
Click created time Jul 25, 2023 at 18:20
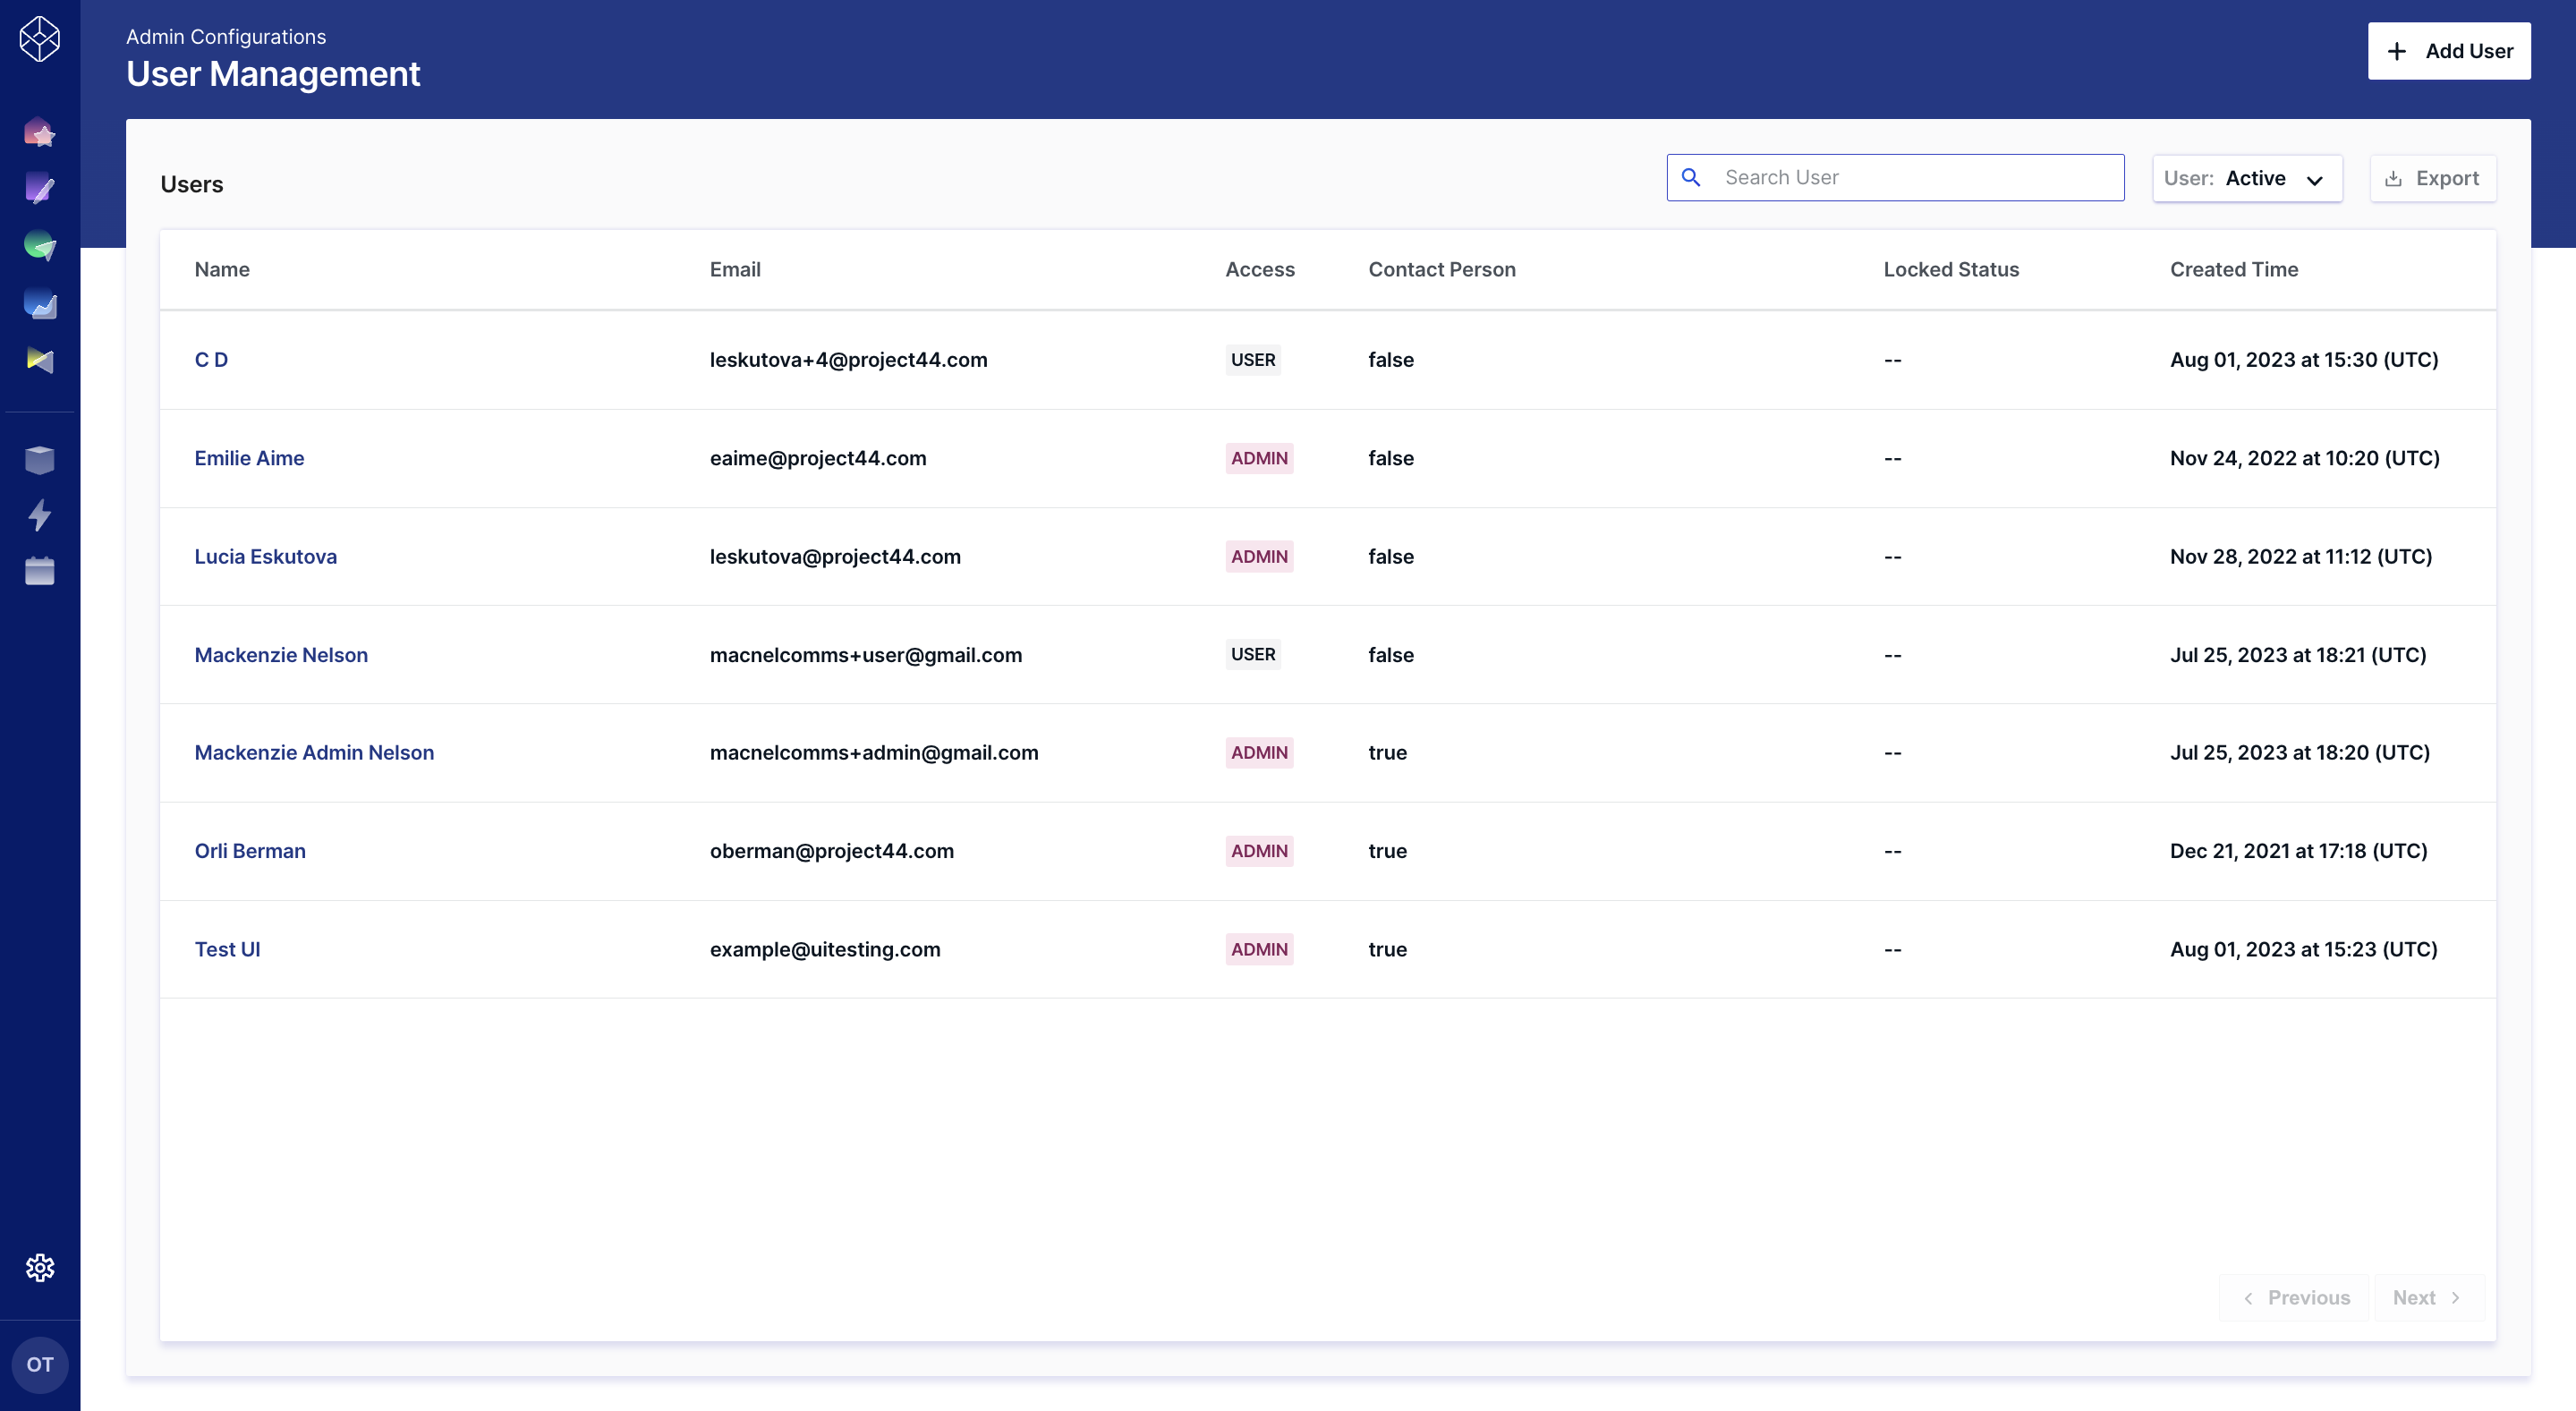tap(2300, 752)
